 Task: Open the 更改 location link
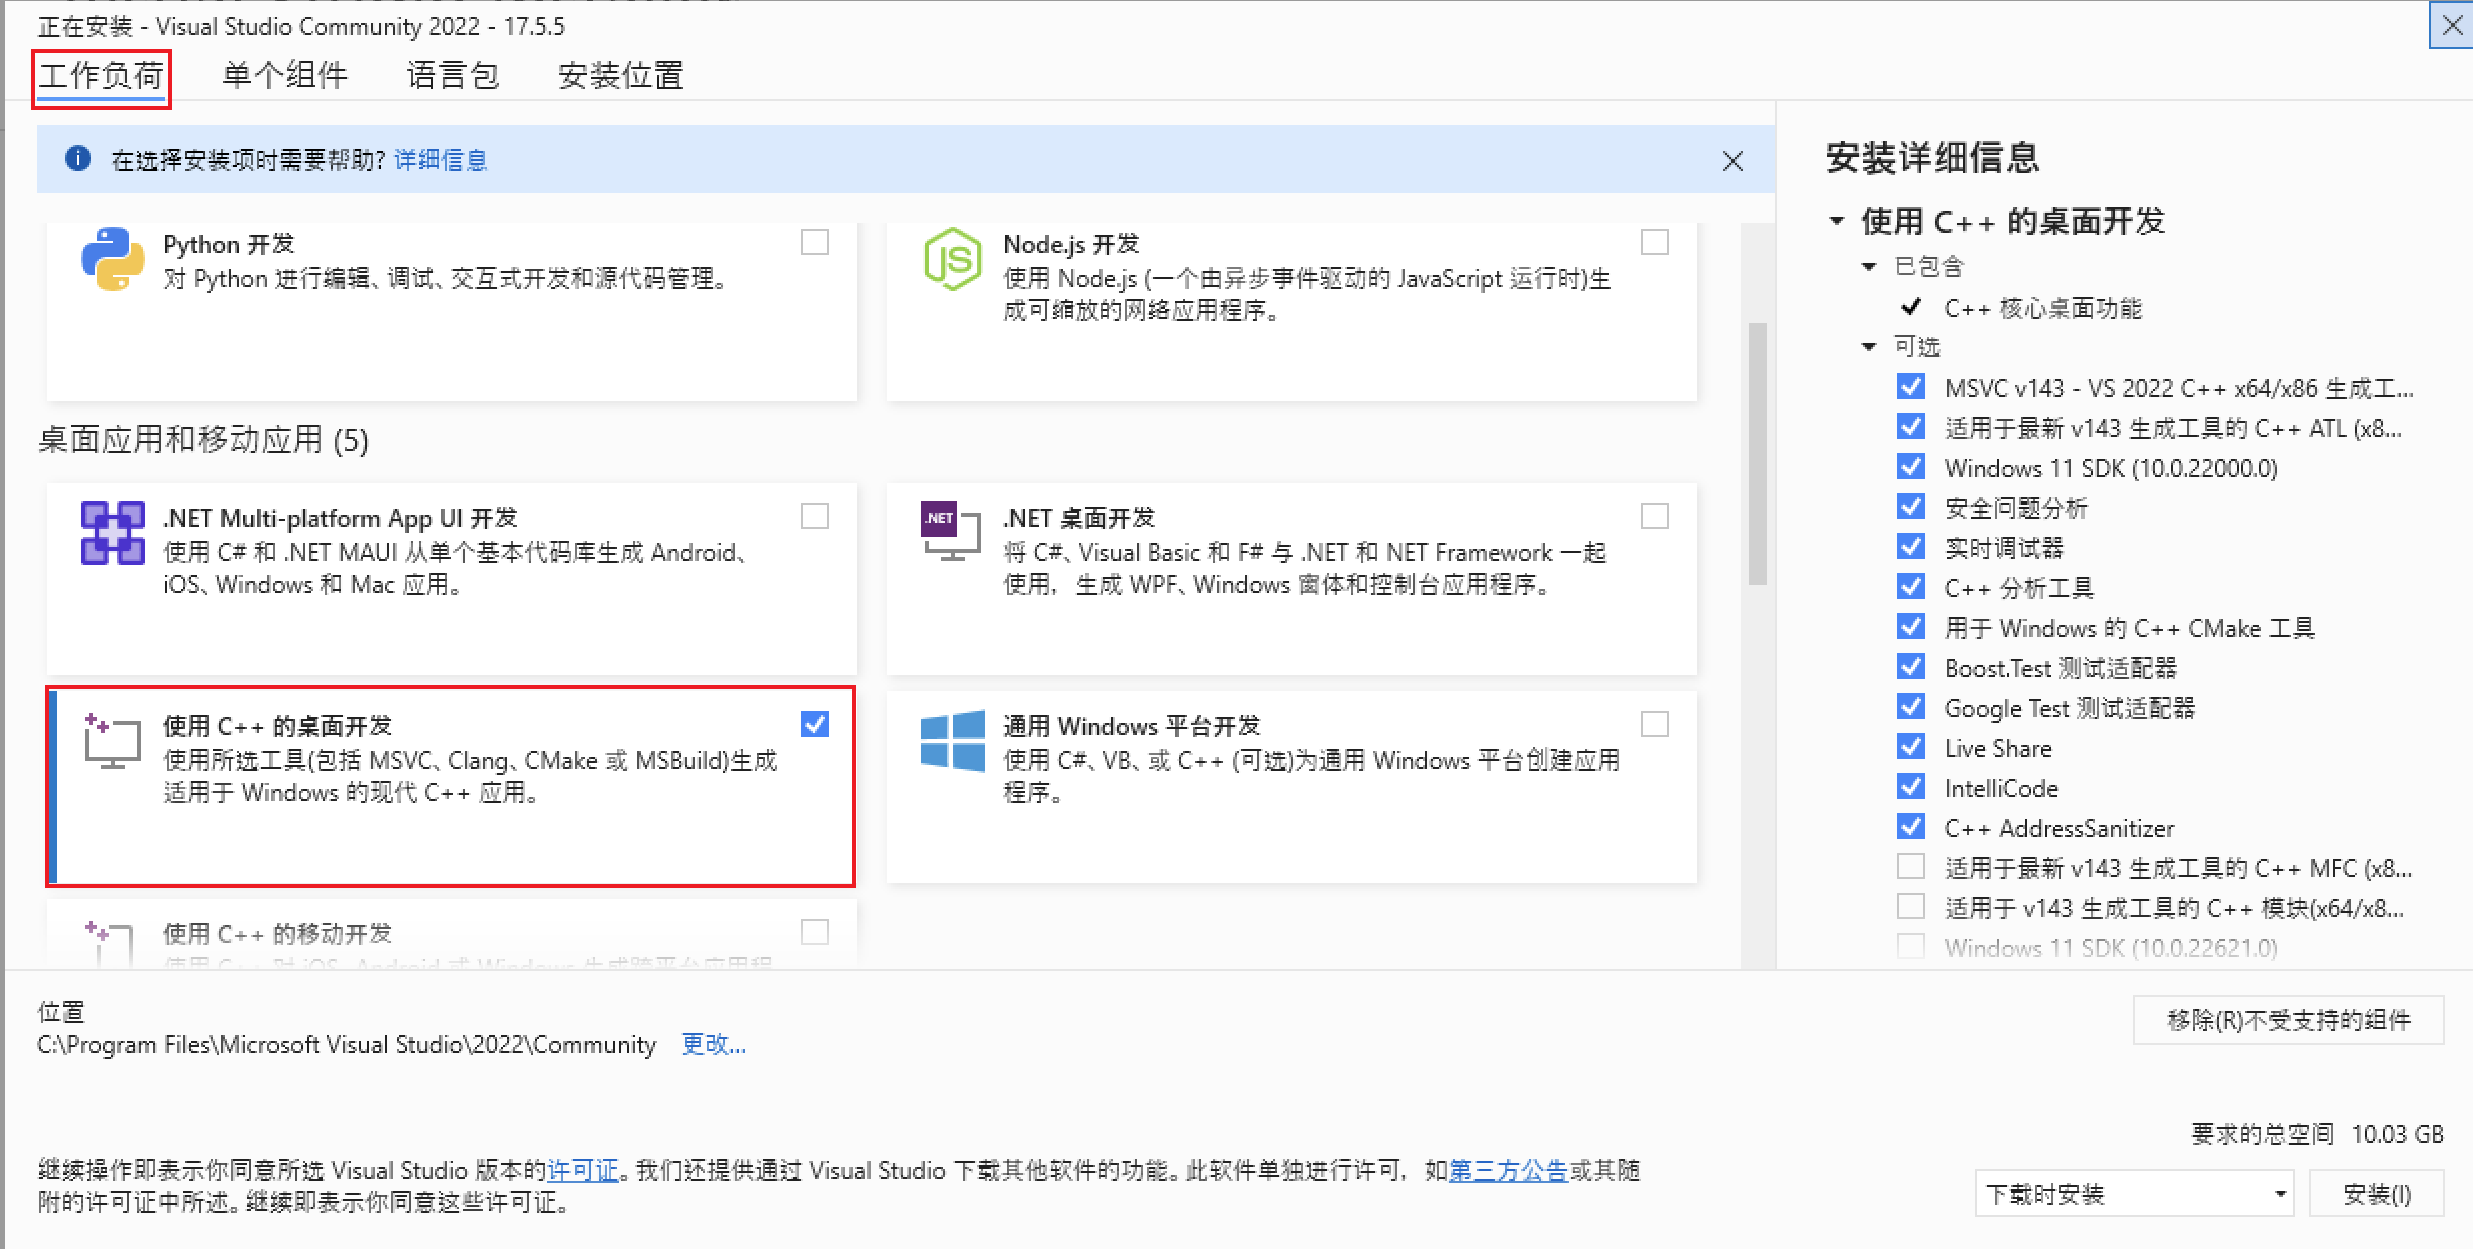pos(713,1044)
